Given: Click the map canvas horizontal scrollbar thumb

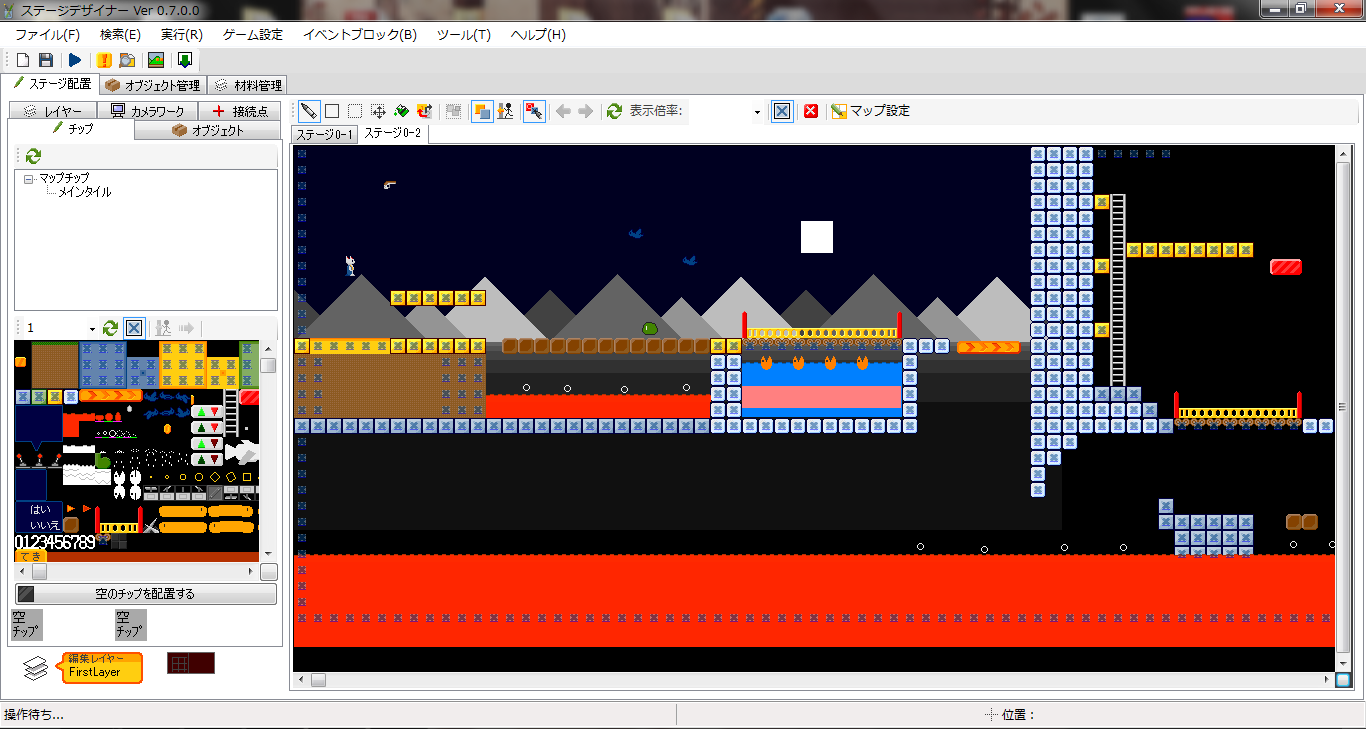Looking at the screenshot, I should point(318,680).
